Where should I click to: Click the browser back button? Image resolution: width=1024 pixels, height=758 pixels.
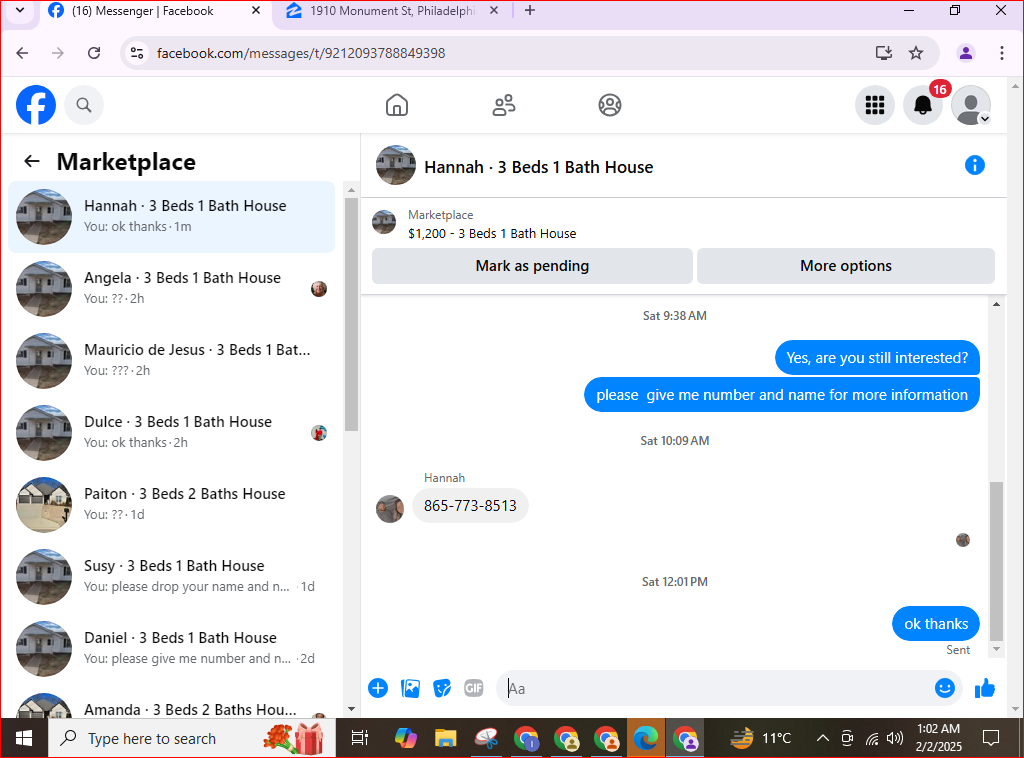(22, 53)
